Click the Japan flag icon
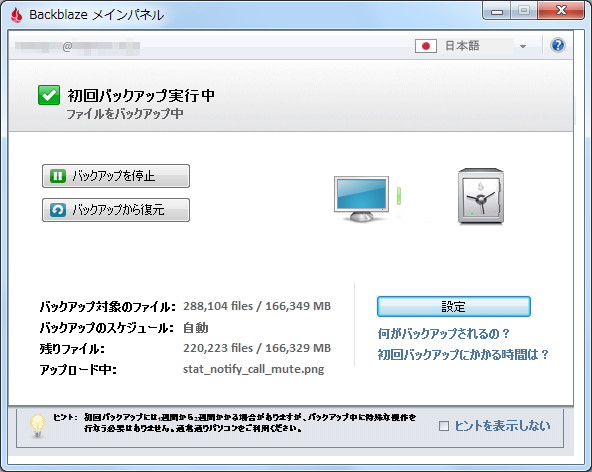This screenshot has height=472, width=592. tap(426, 46)
